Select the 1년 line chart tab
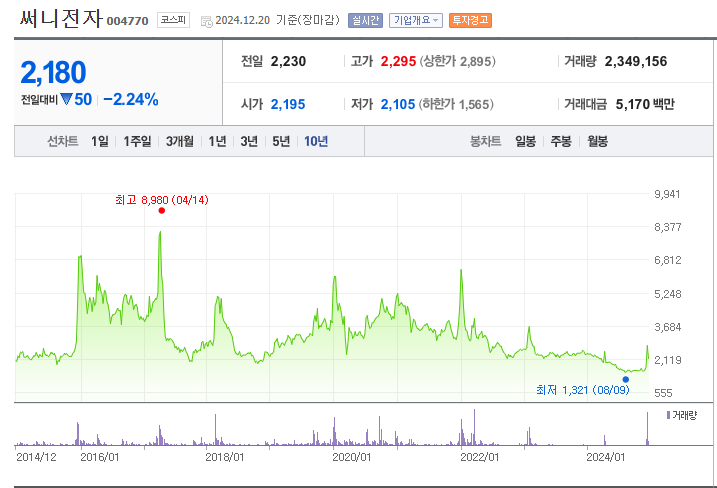The width and height of the screenshot is (717, 488). click(x=217, y=141)
